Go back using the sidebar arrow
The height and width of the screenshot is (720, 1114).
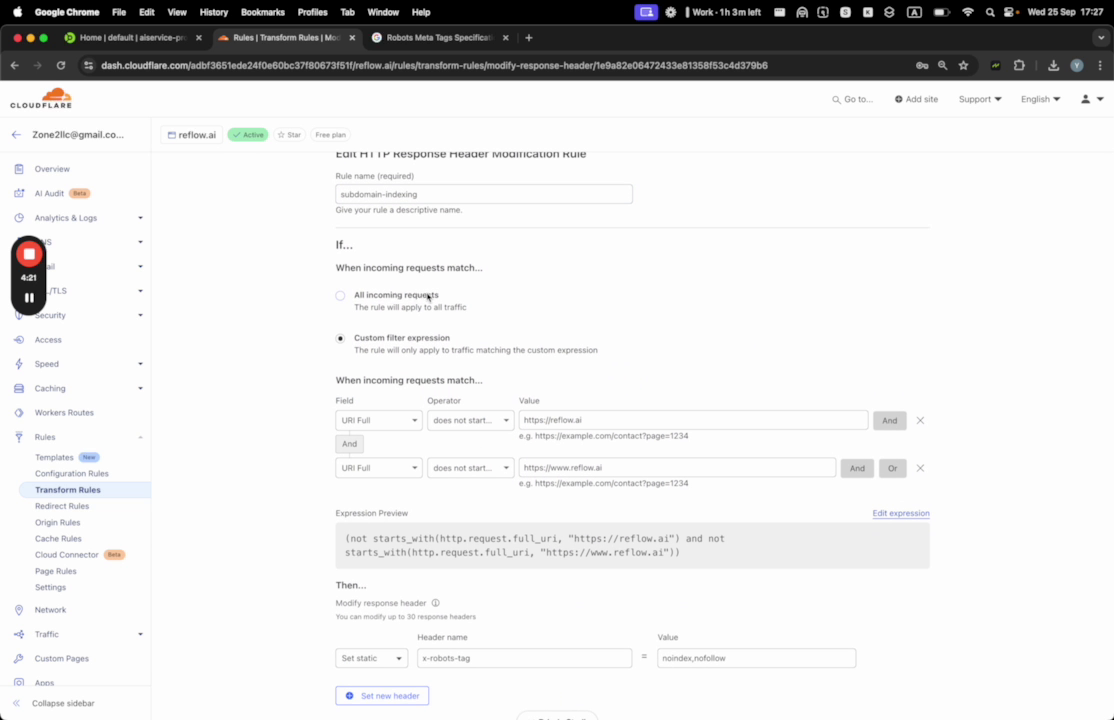pyautogui.click(x=16, y=134)
